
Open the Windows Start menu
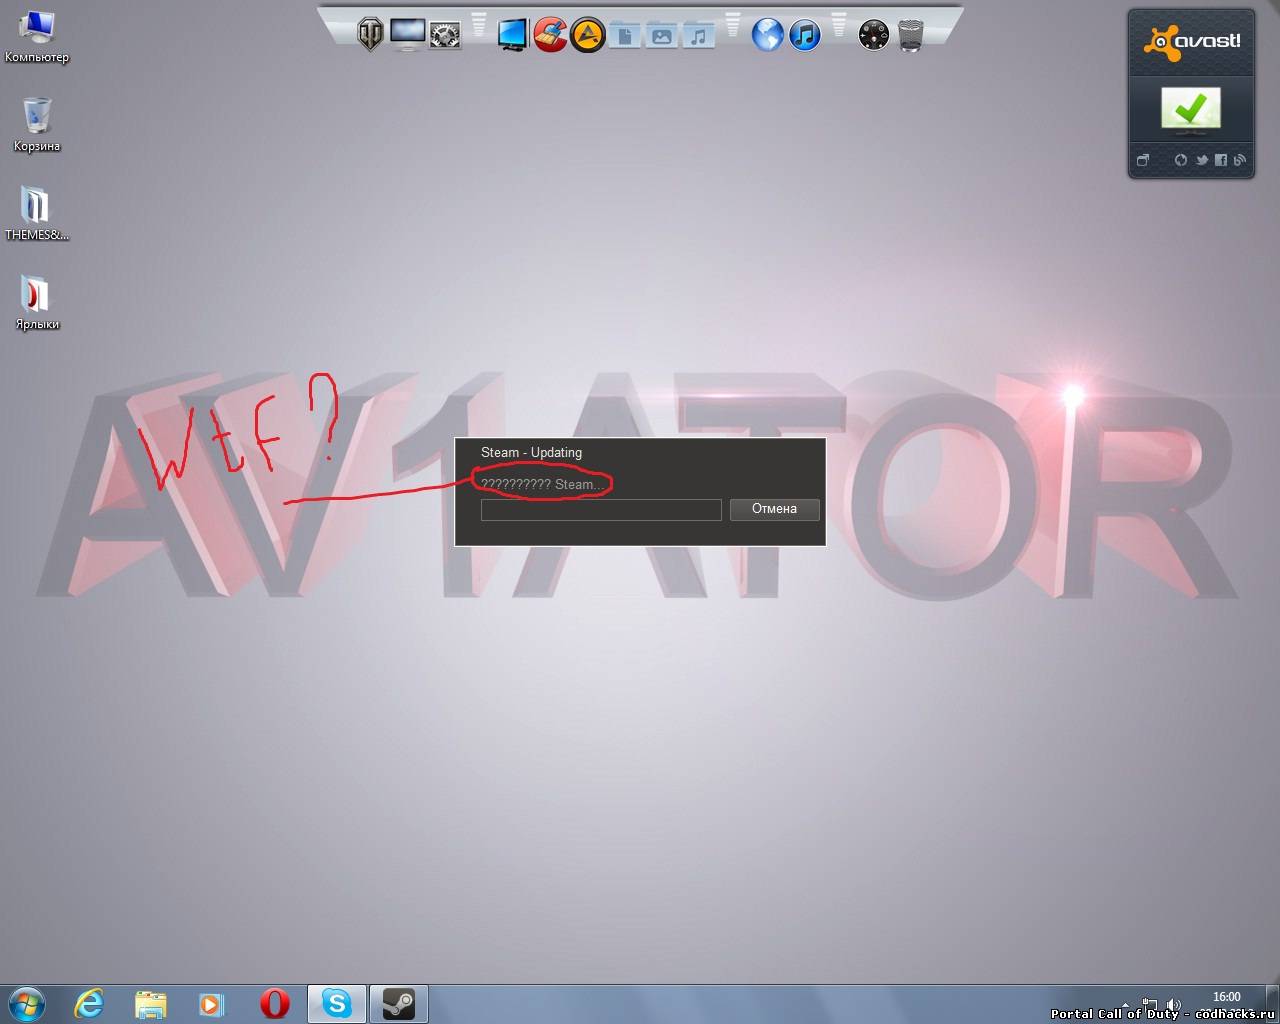click(x=27, y=1003)
